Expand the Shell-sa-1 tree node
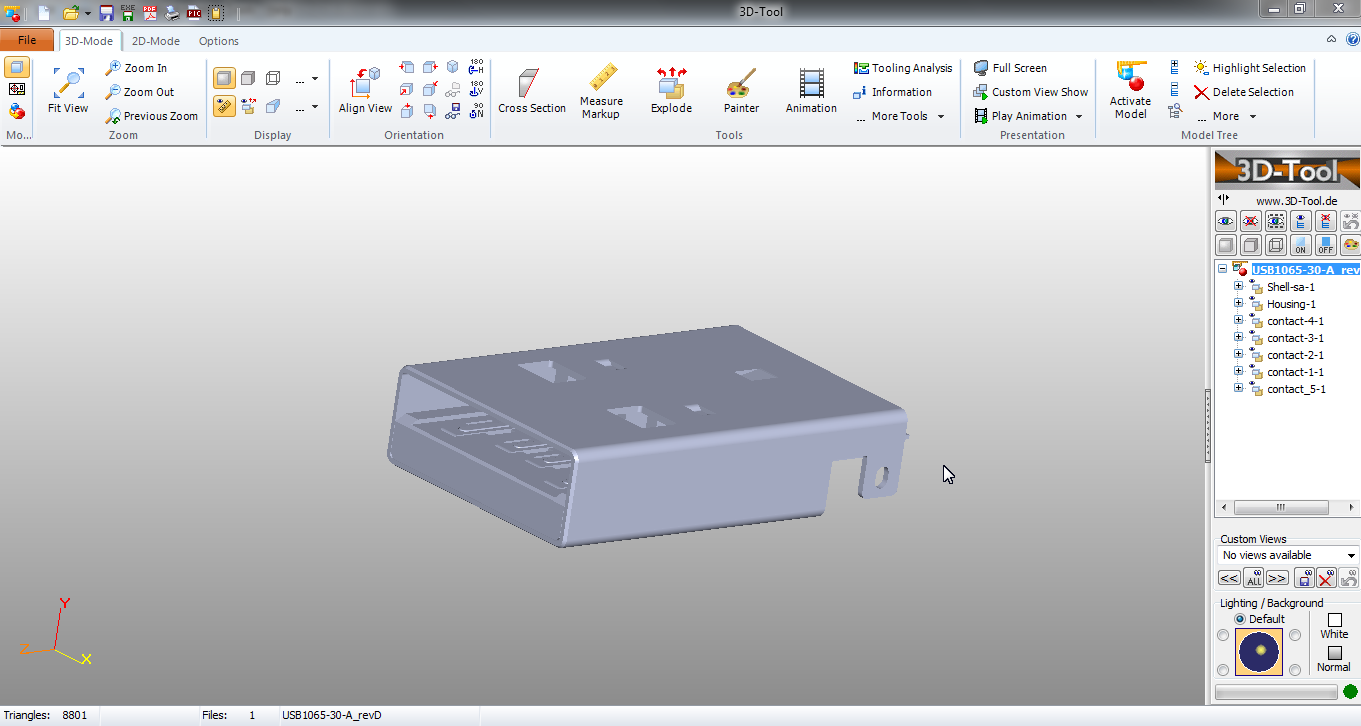Screen dimensions: 1361x726 pyautogui.click(x=1238, y=286)
